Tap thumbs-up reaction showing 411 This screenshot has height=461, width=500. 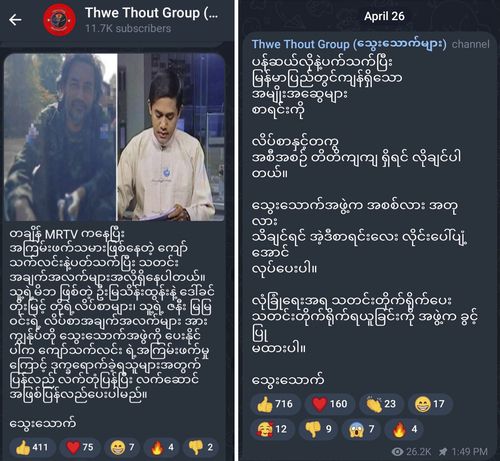coord(32,447)
